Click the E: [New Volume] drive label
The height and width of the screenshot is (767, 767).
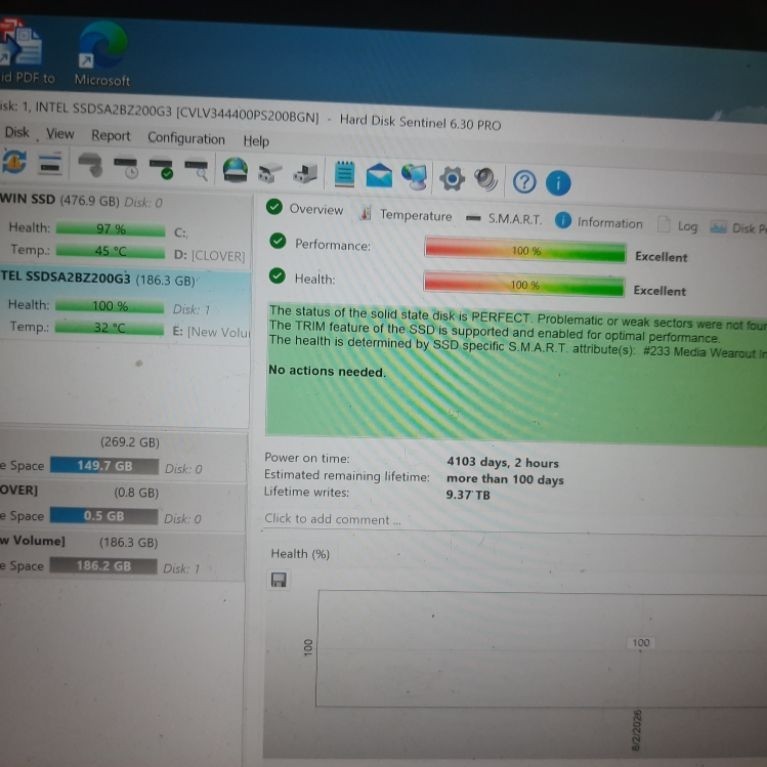(211, 332)
